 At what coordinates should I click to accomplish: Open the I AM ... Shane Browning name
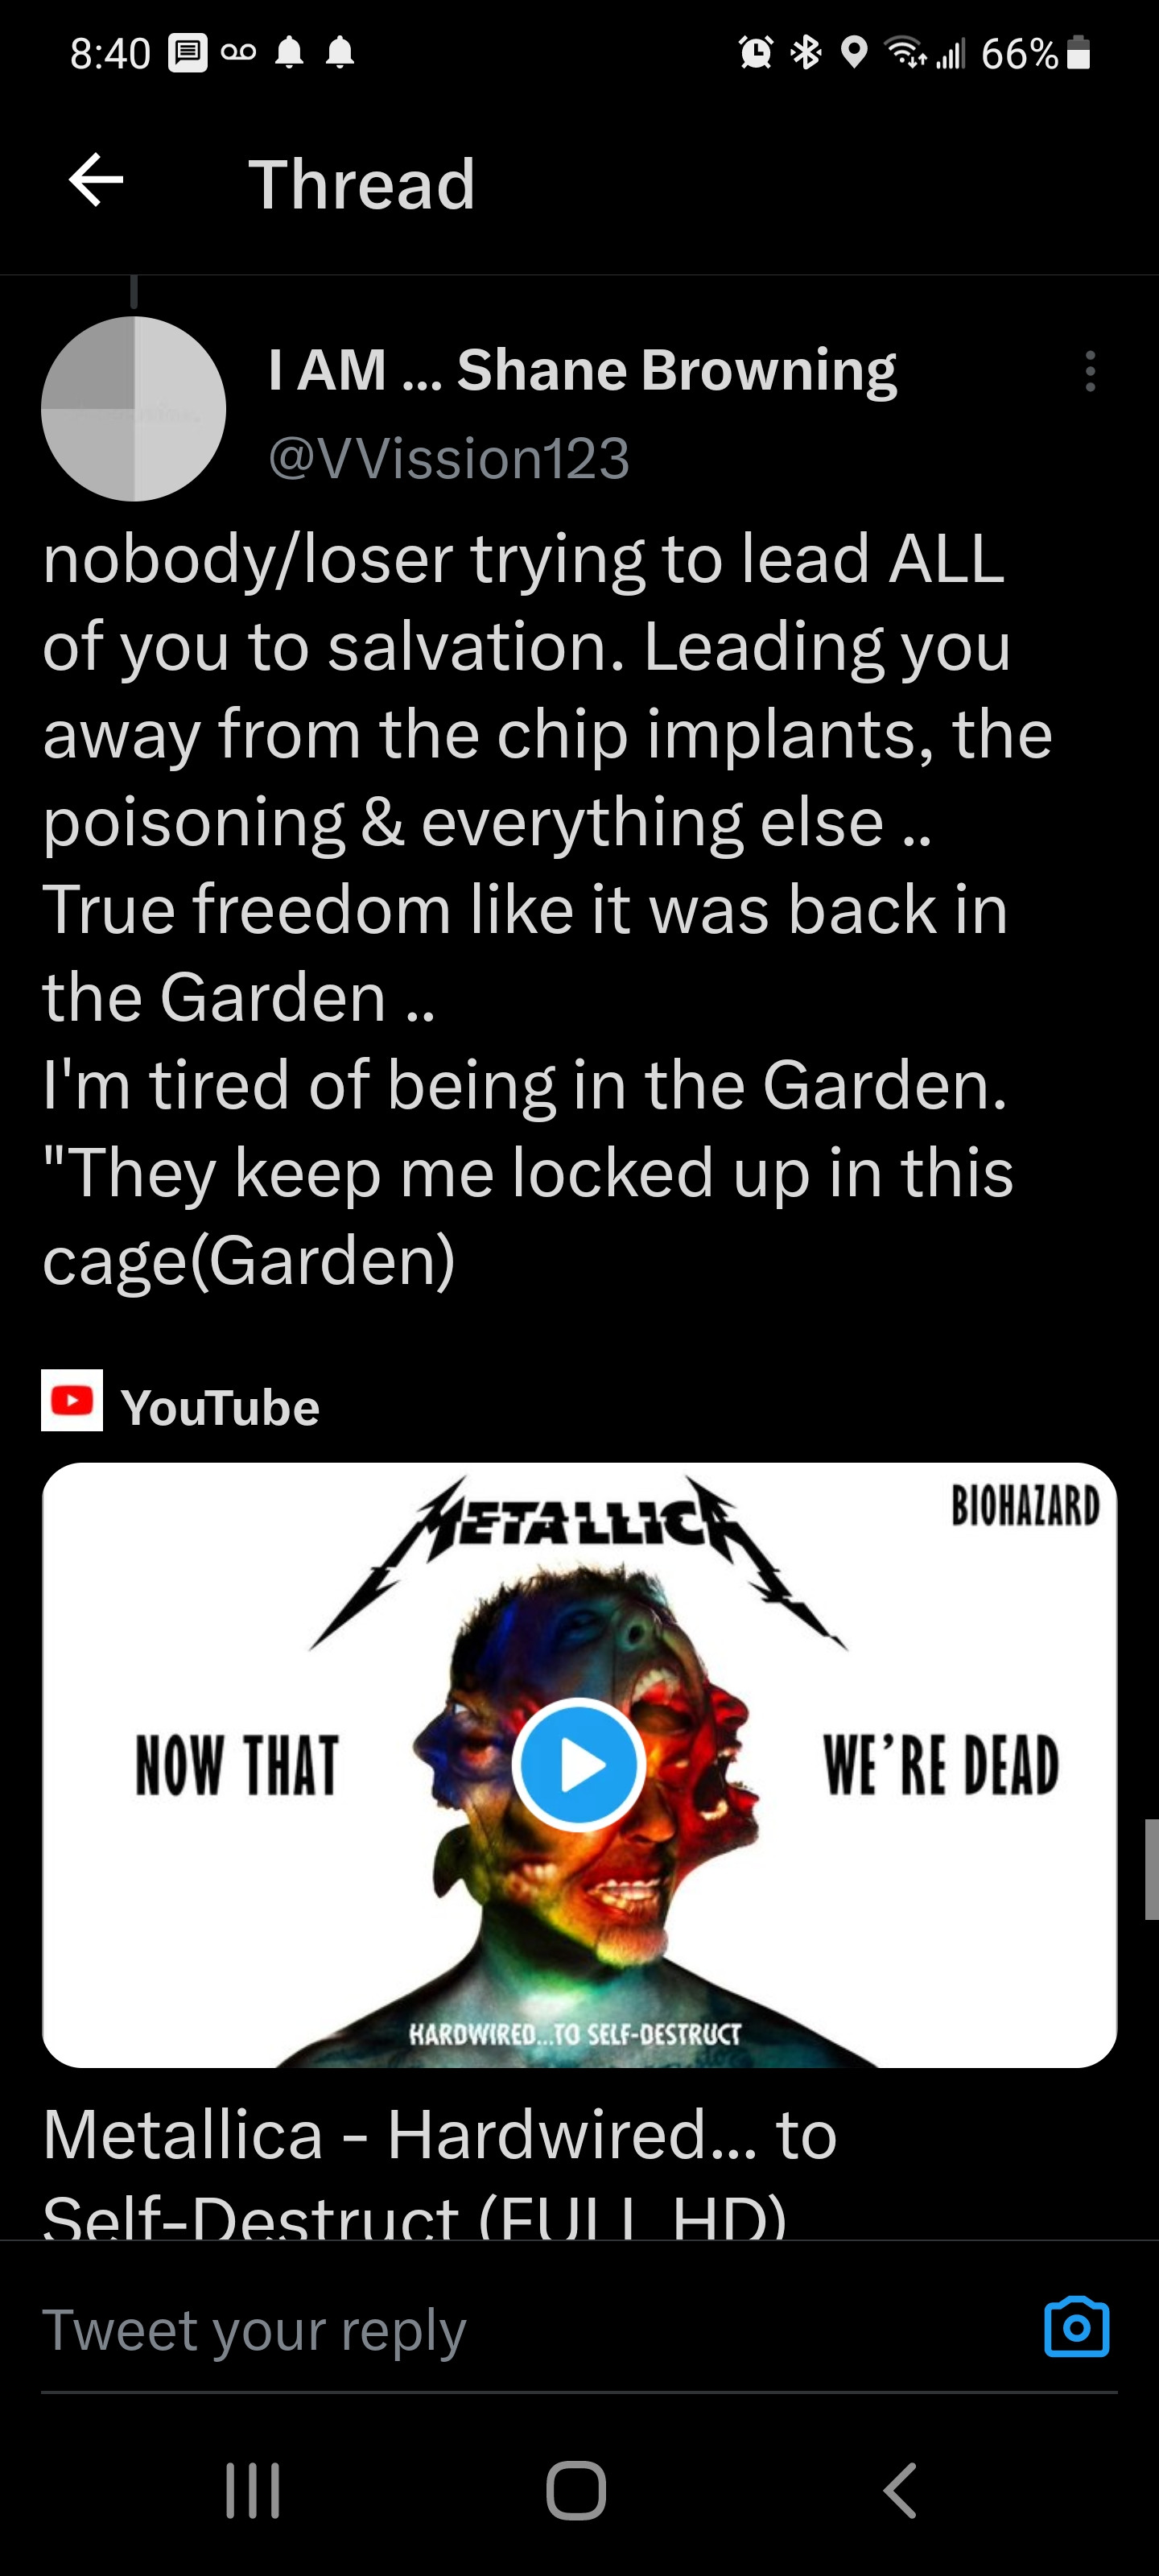582,370
